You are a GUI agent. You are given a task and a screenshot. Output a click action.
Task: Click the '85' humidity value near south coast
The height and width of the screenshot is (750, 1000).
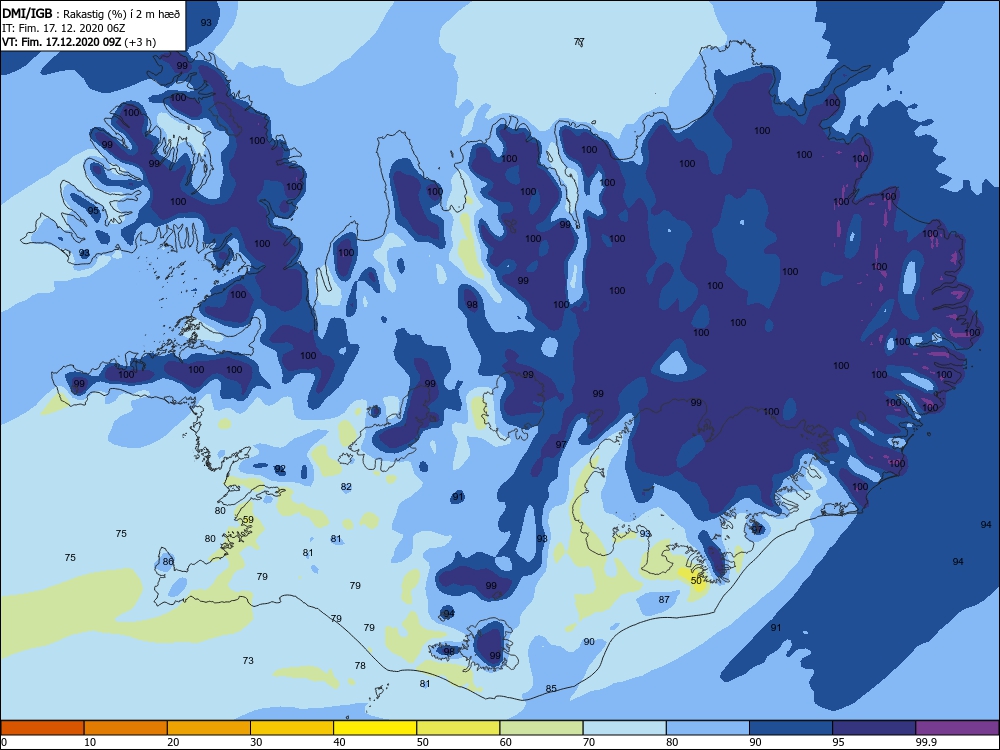pyautogui.click(x=551, y=688)
